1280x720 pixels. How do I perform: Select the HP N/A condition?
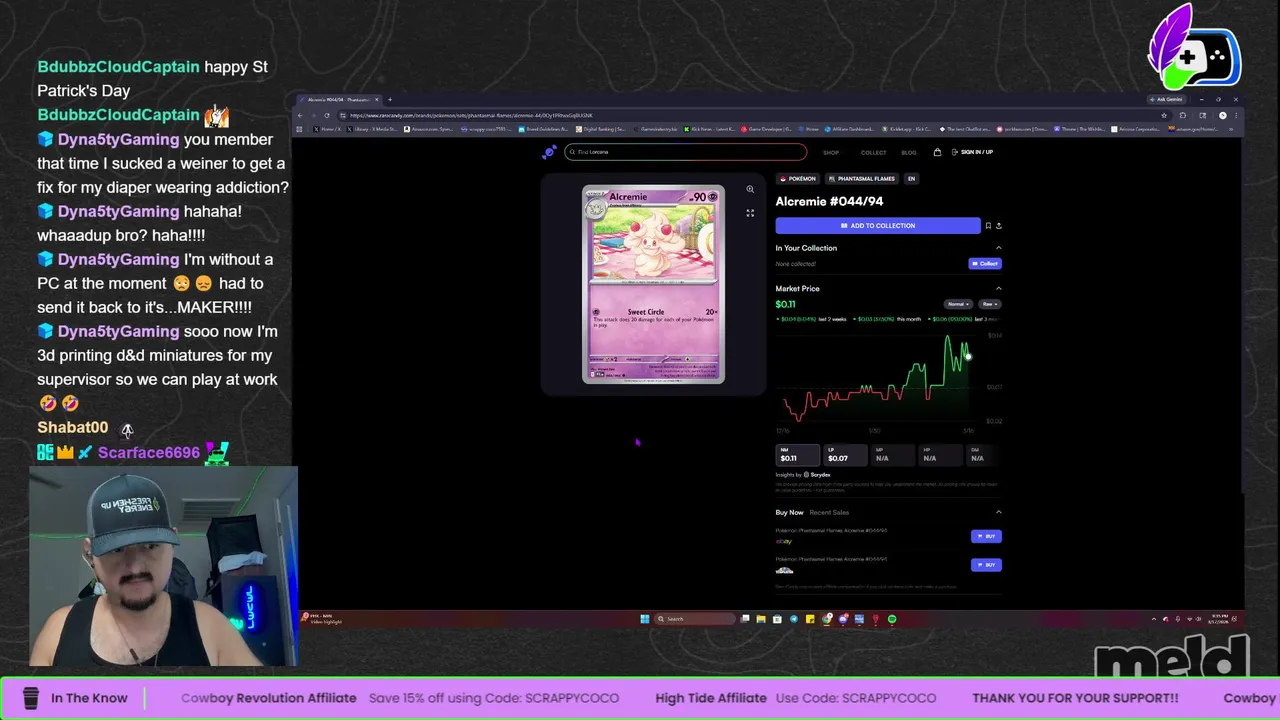(942, 455)
